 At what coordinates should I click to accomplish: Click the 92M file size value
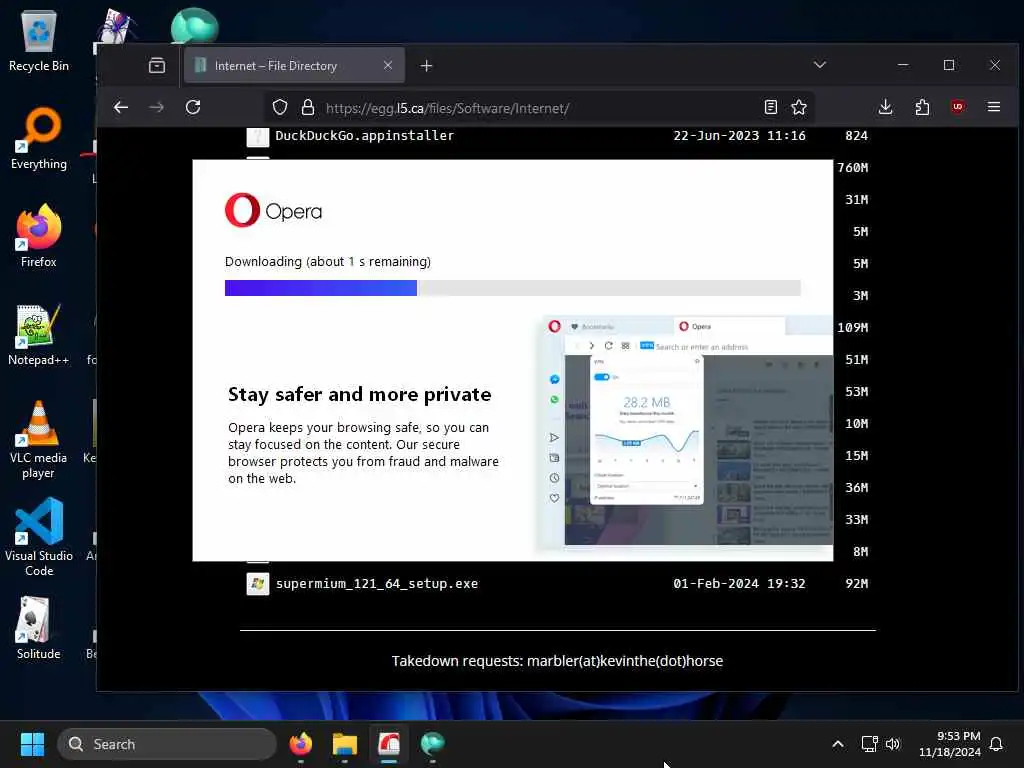[x=857, y=583]
